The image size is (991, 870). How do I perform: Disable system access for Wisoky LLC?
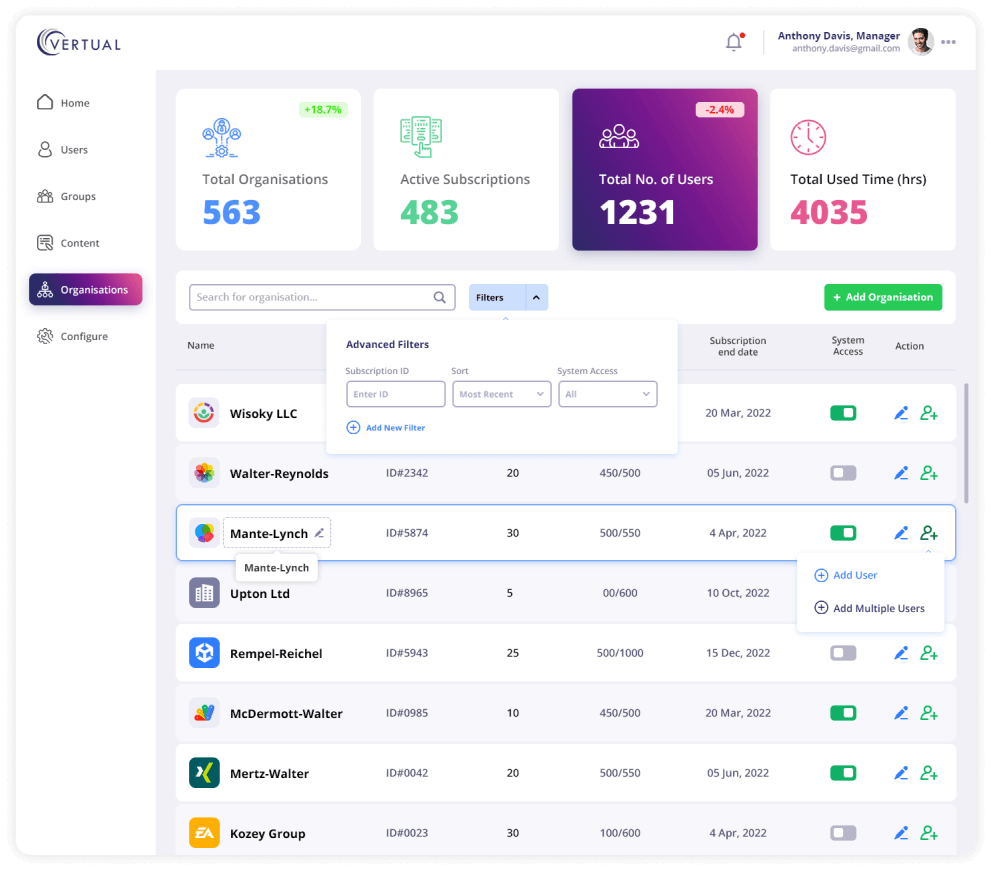[x=843, y=413]
